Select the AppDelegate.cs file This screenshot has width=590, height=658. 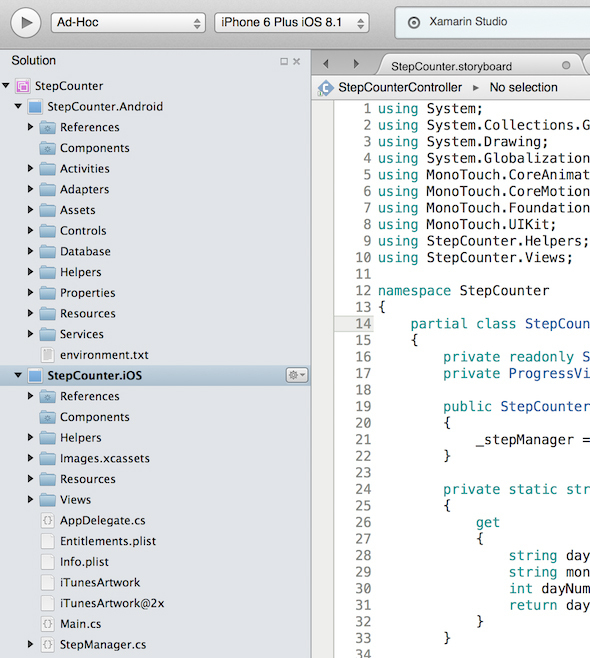coord(102,520)
